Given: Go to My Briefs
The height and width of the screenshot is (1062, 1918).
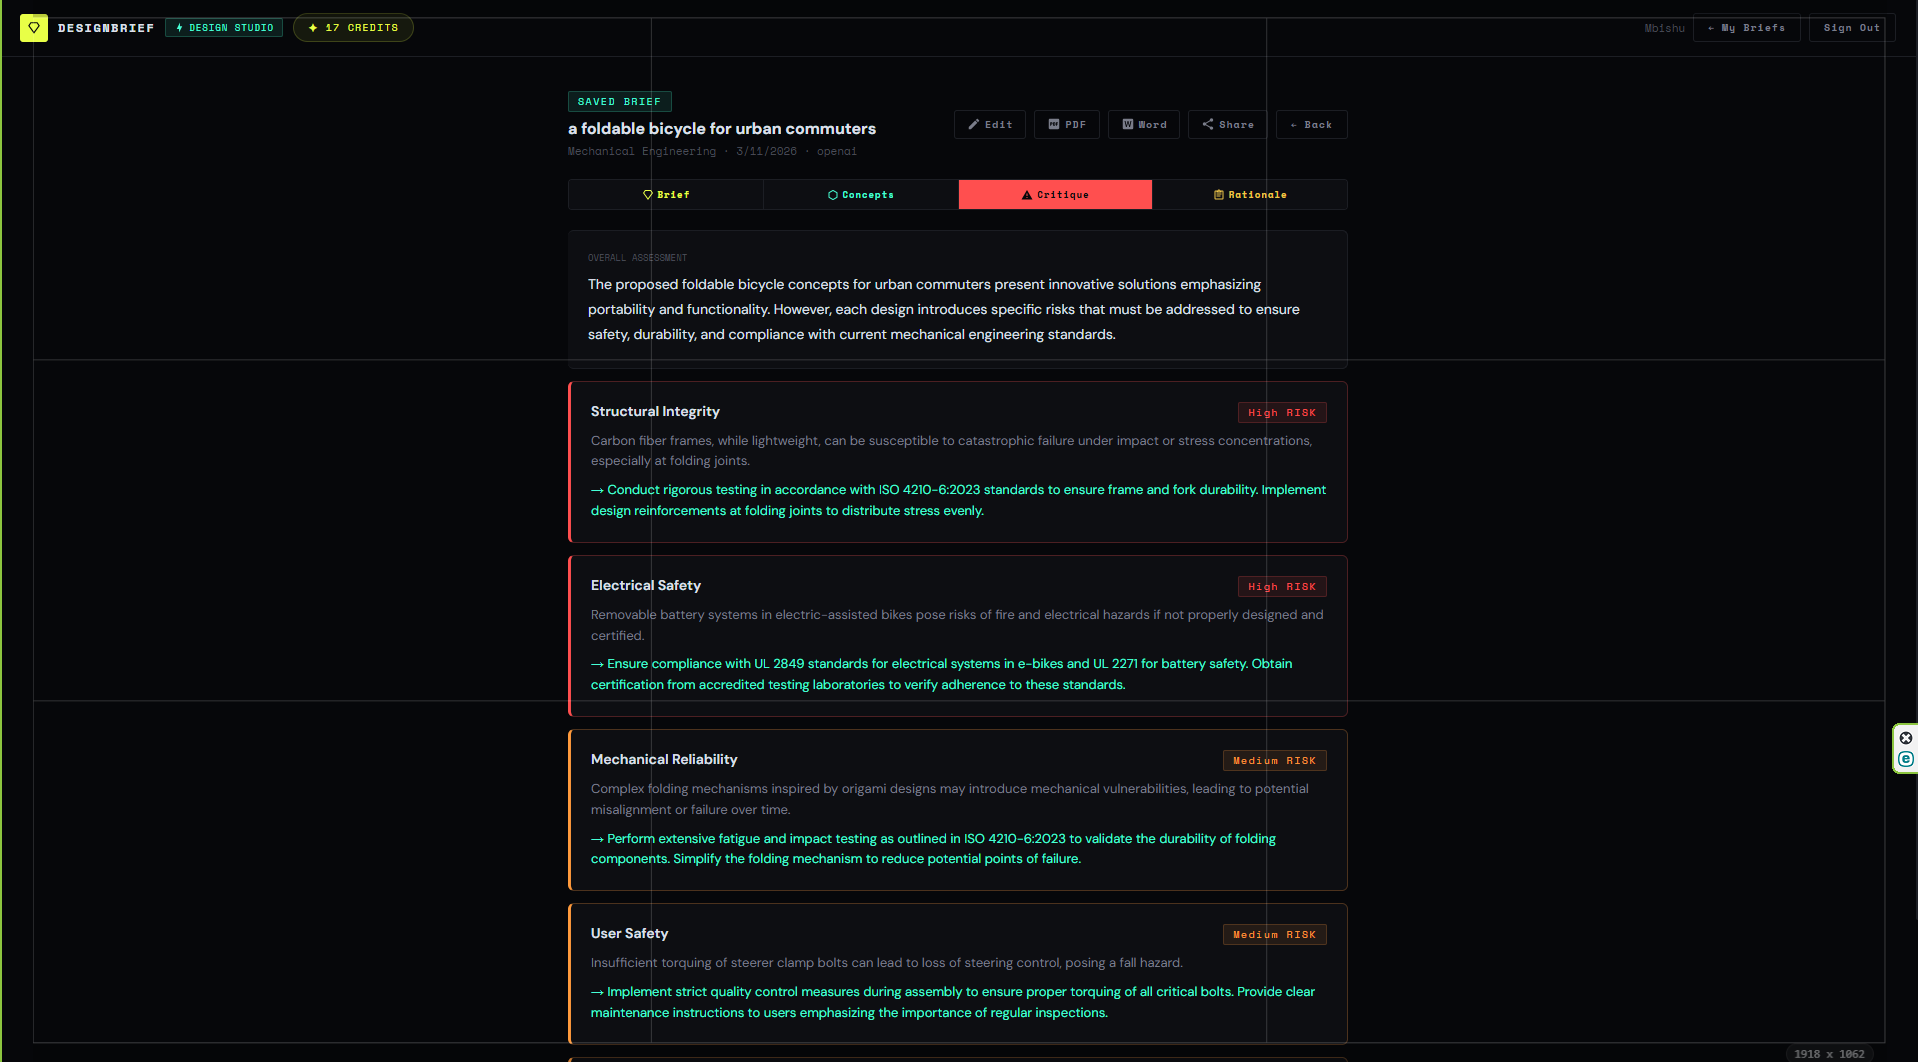Looking at the screenshot, I should [1746, 28].
